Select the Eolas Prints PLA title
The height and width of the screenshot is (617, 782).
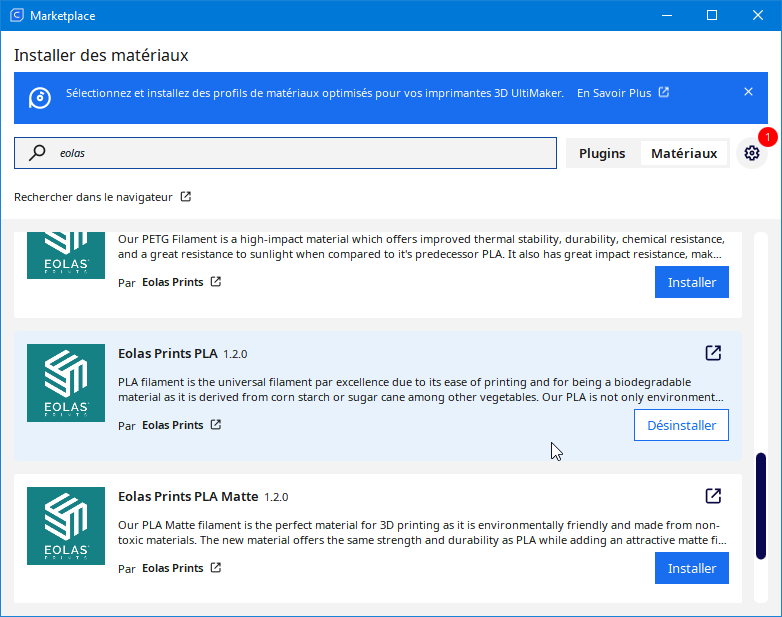click(168, 354)
